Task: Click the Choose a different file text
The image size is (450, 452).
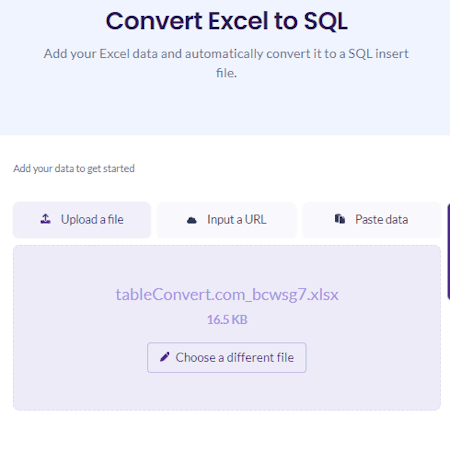Action: click(235, 357)
